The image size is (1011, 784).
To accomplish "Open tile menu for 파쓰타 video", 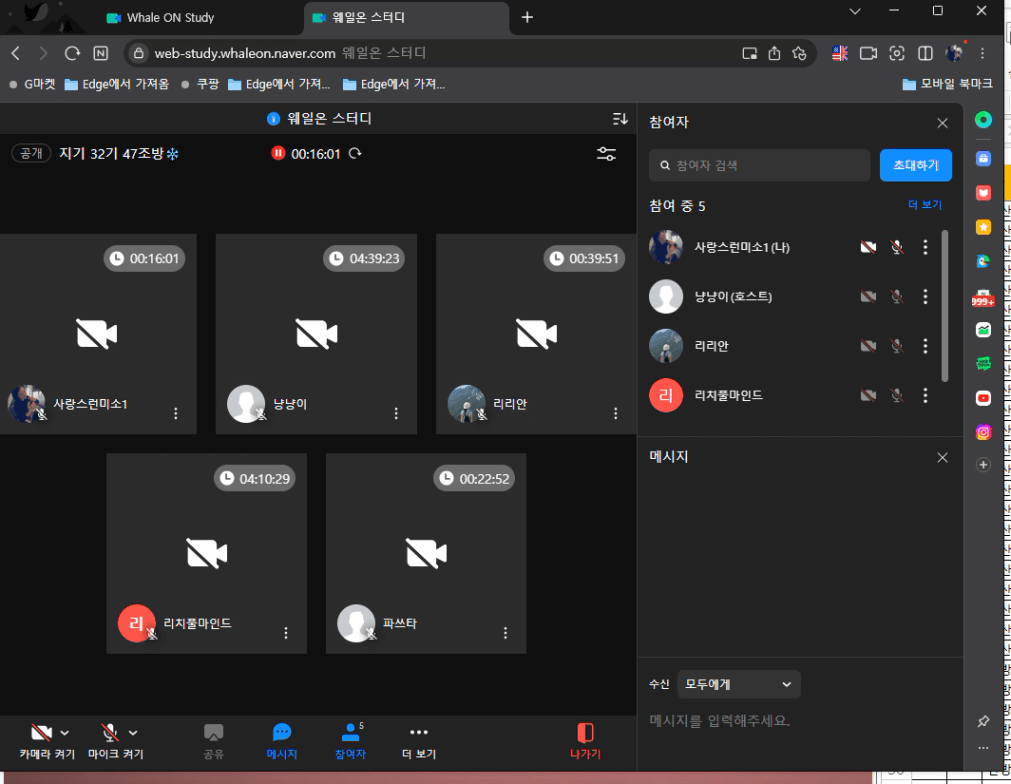I will coord(506,633).
